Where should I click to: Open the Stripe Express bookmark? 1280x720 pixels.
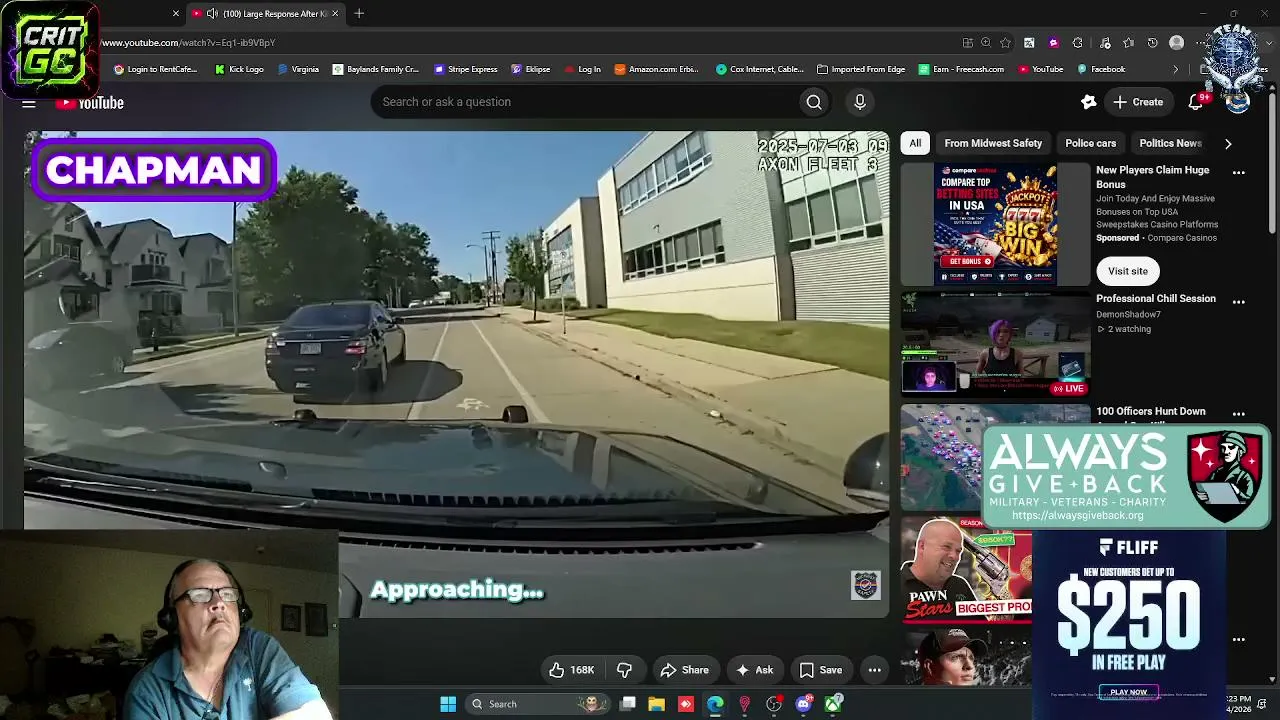466,70
